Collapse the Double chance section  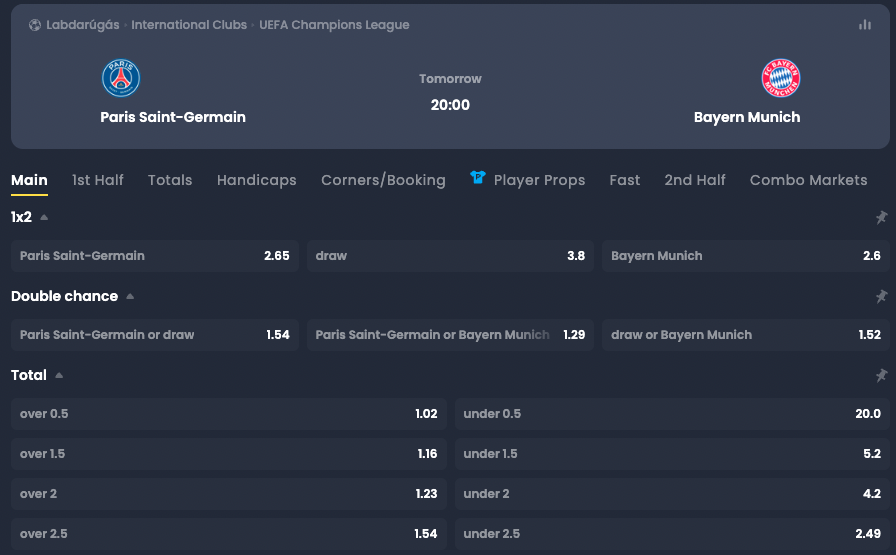click(x=130, y=296)
